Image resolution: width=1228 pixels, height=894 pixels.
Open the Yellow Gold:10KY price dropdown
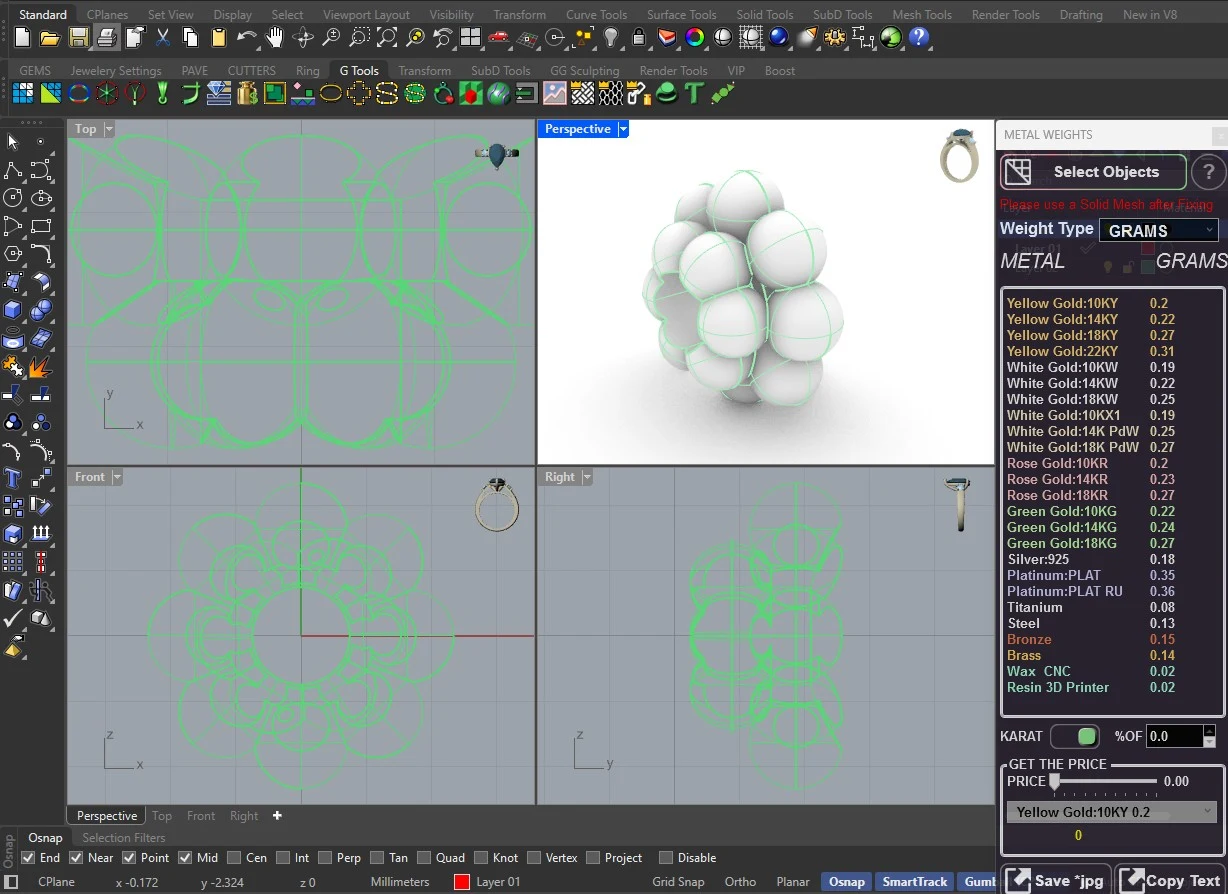[x=1111, y=812]
